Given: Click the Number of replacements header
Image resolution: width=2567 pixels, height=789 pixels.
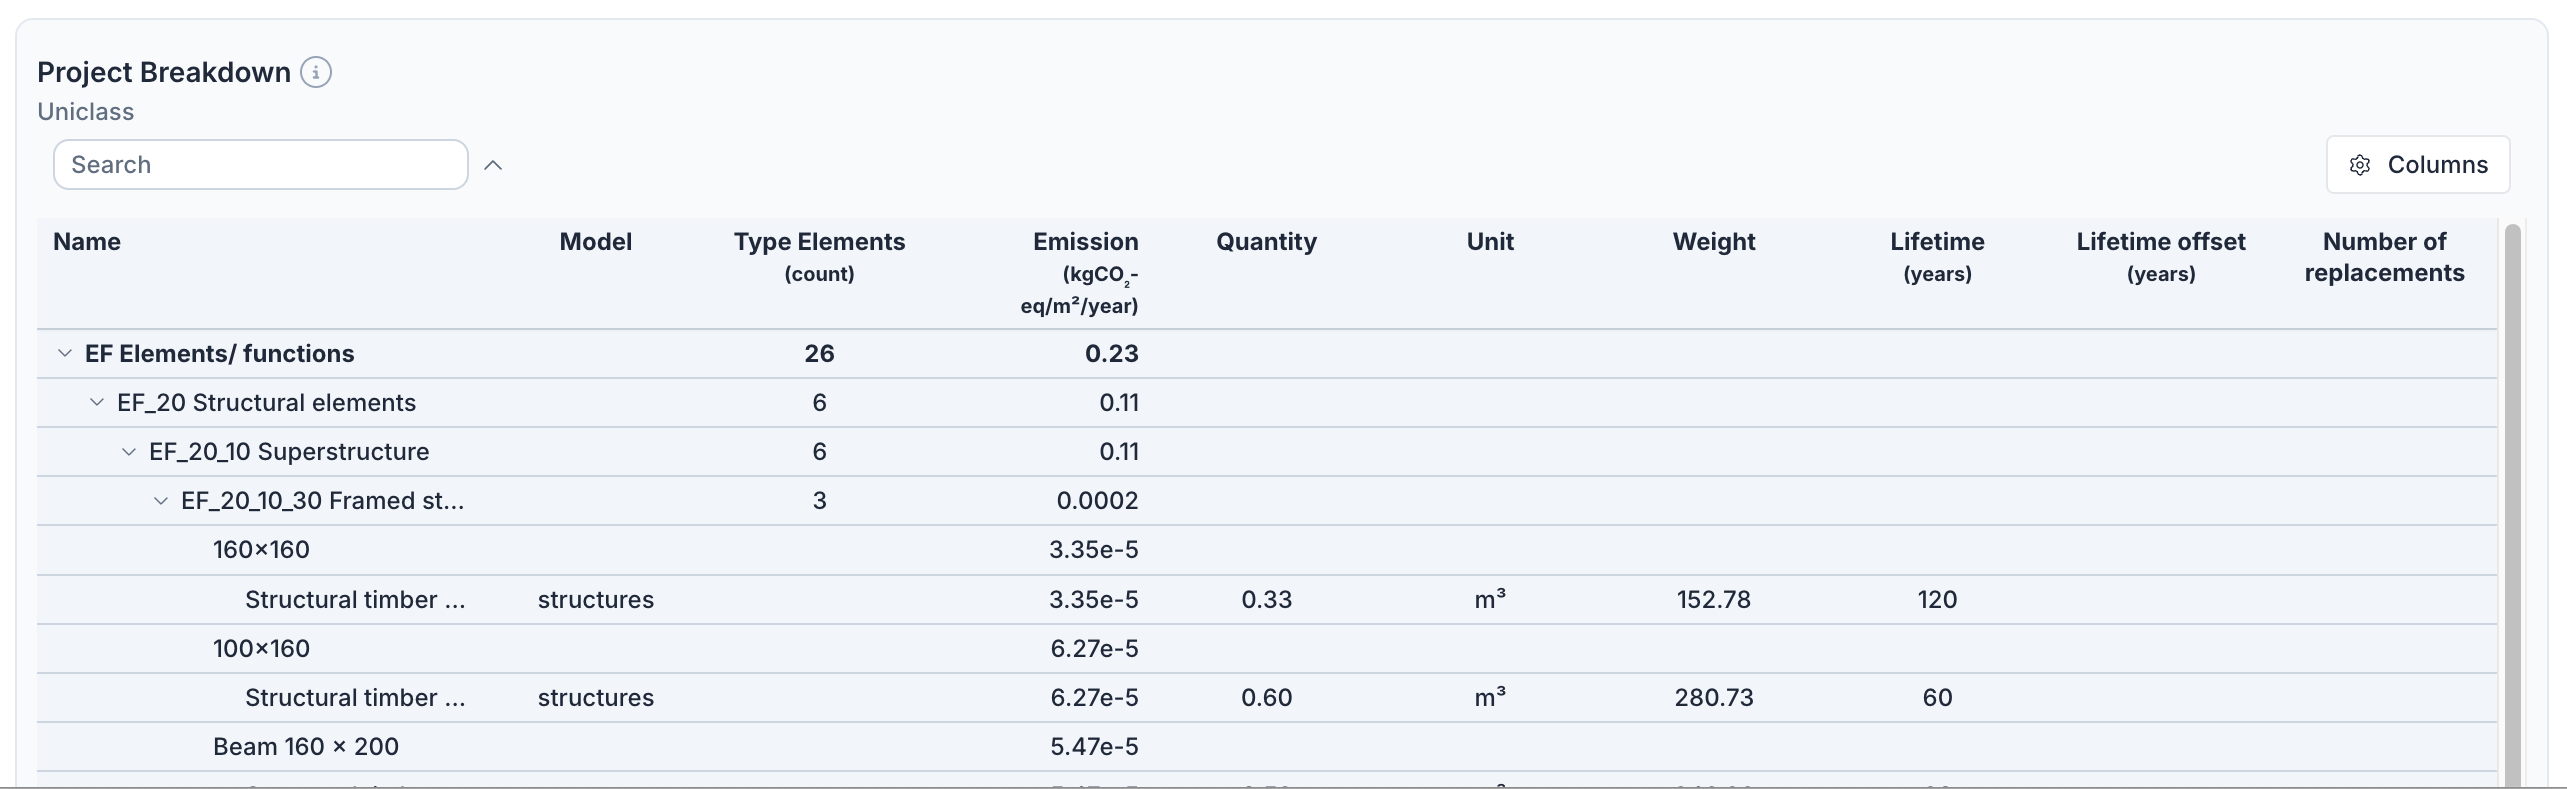Looking at the screenshot, I should click(x=2384, y=257).
